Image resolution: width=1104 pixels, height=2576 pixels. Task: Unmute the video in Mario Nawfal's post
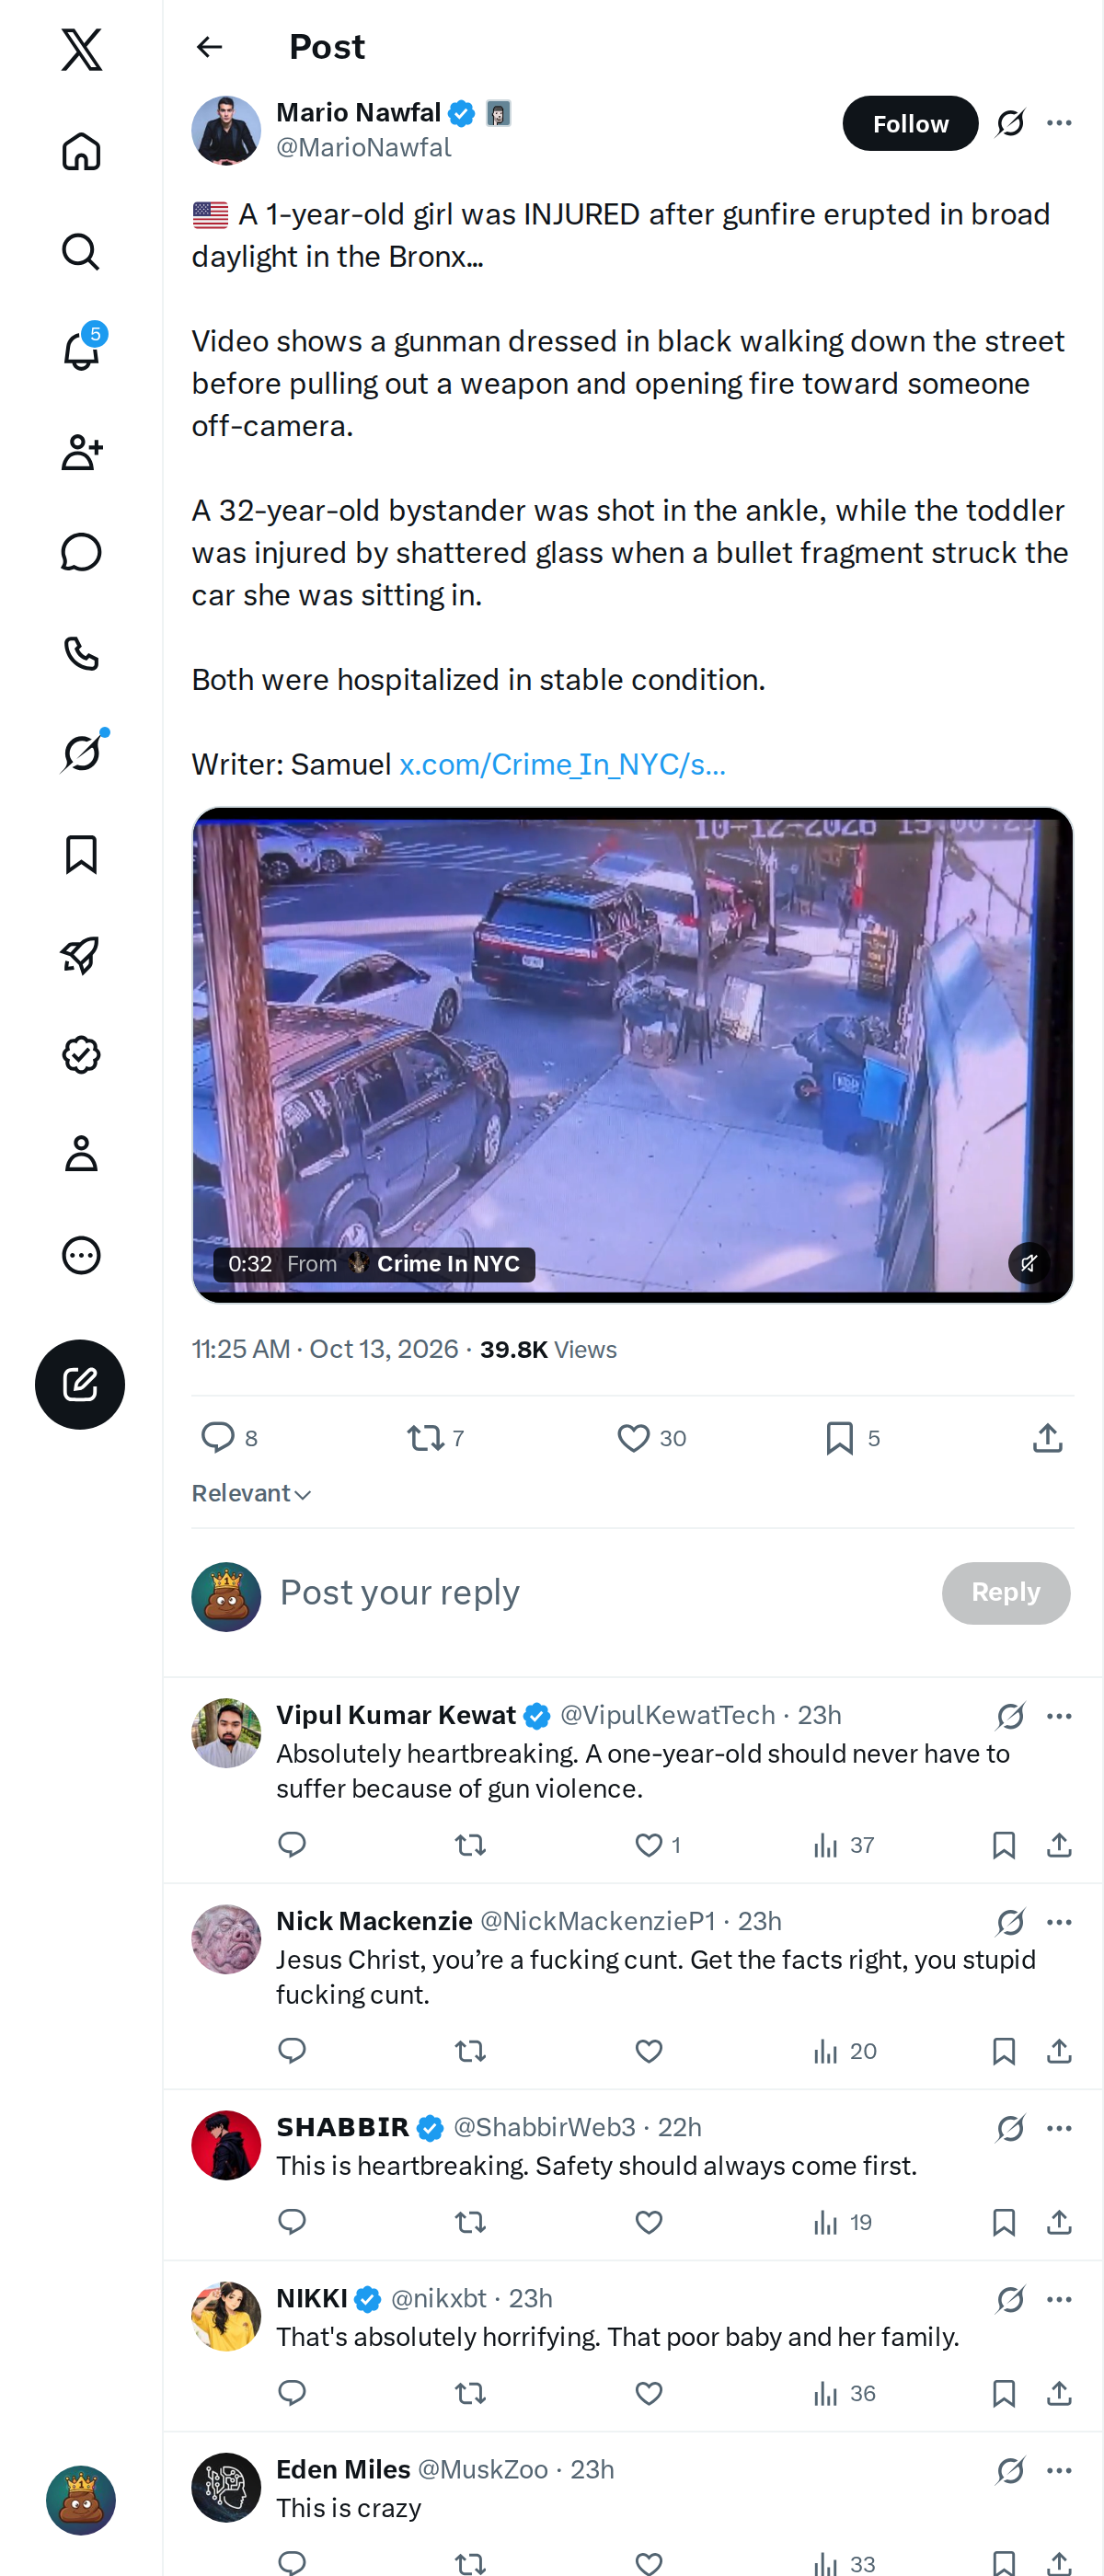point(1028,1263)
